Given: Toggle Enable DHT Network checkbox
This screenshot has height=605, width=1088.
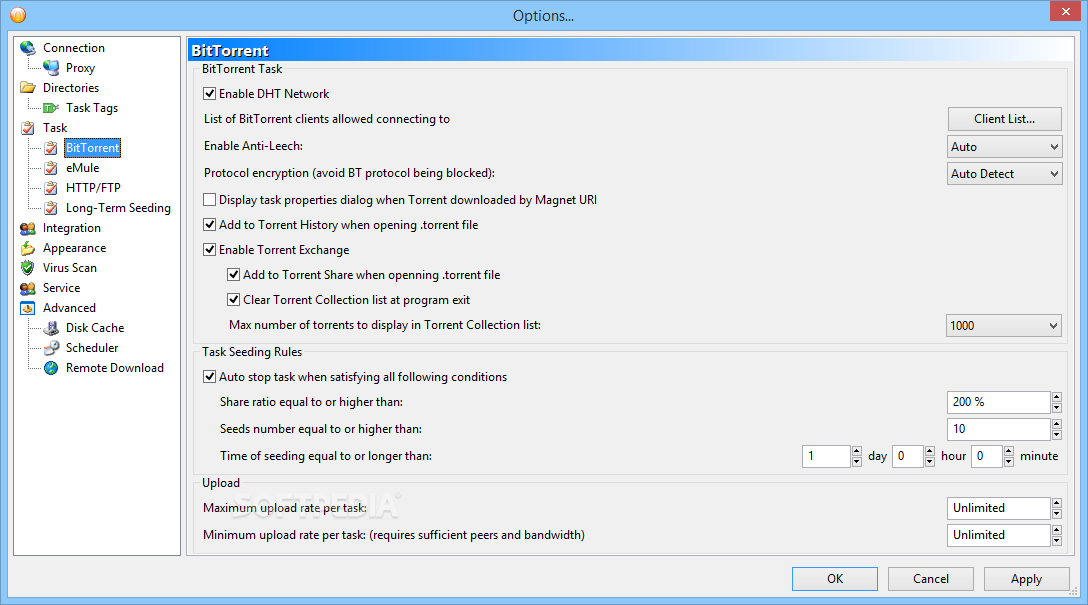Looking at the screenshot, I should point(210,94).
